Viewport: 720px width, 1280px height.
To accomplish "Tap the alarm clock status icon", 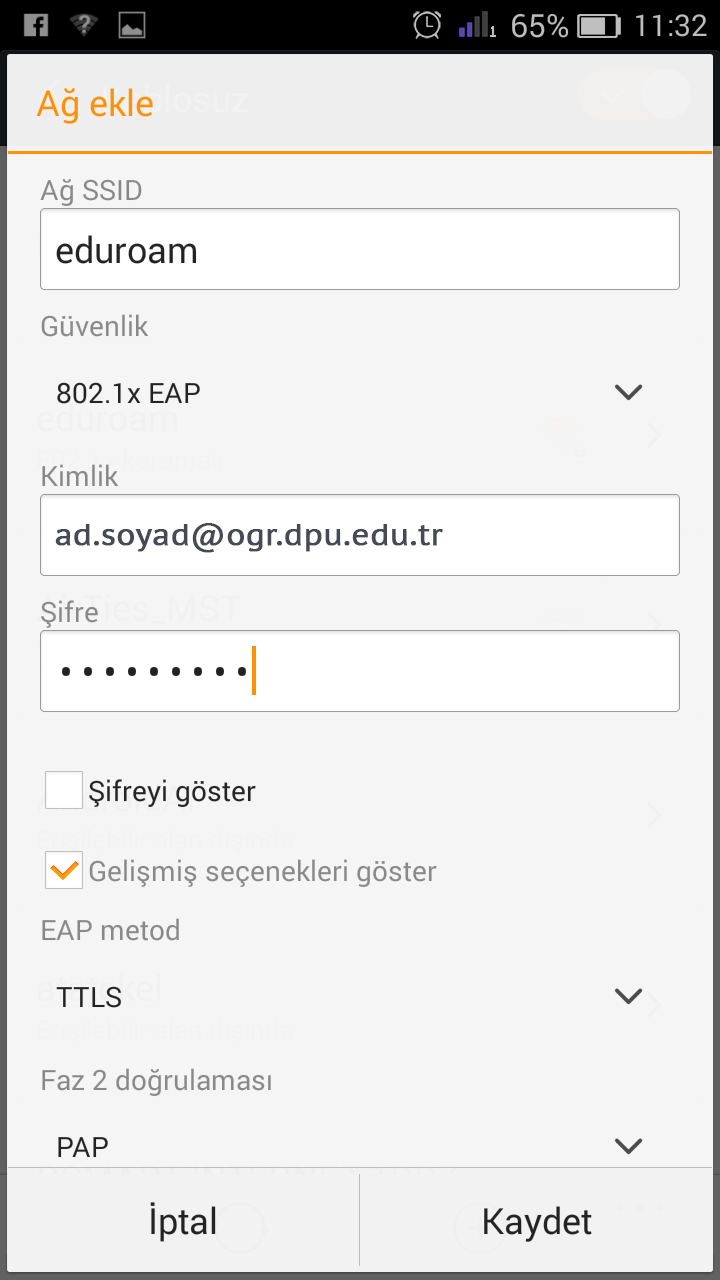I will point(427,25).
